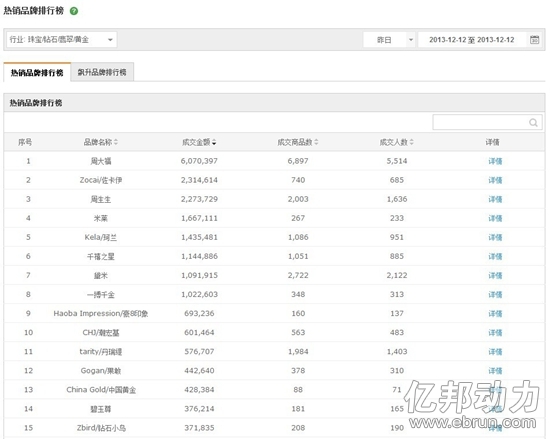The image size is (550, 439).
Task: Click amount value 693,236
Action: (199, 313)
